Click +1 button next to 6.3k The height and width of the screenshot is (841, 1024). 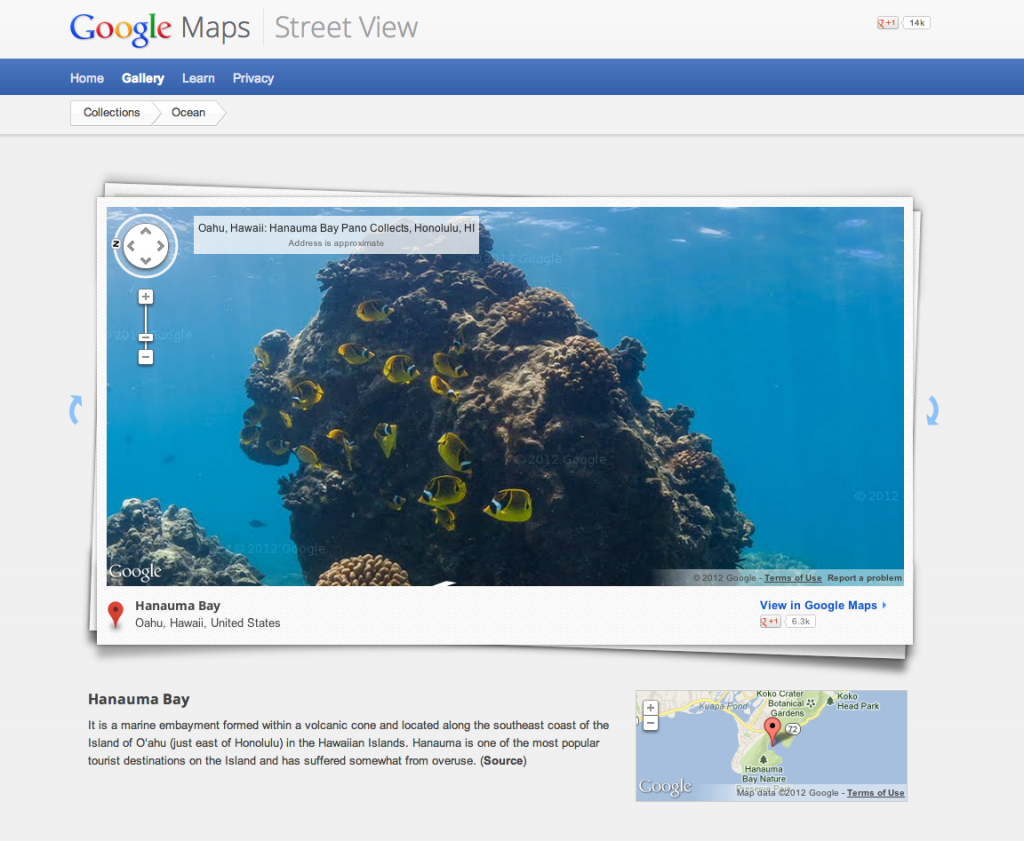tap(770, 622)
